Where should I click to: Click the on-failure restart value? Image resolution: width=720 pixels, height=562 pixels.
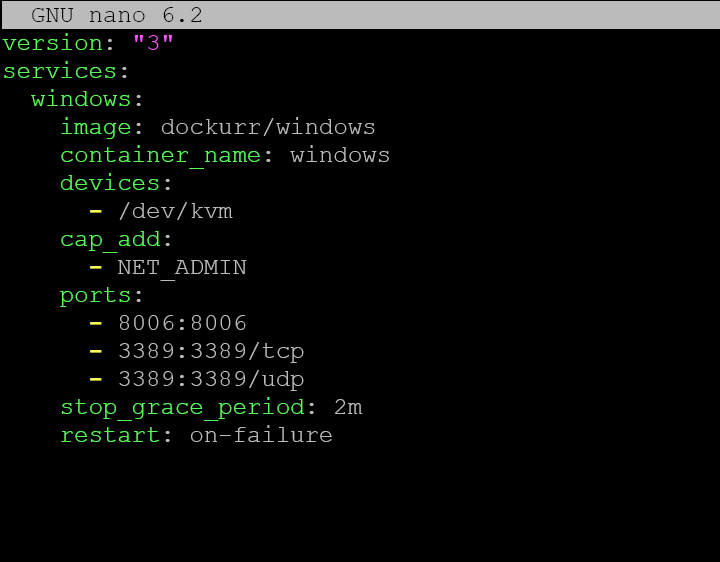click(261, 435)
